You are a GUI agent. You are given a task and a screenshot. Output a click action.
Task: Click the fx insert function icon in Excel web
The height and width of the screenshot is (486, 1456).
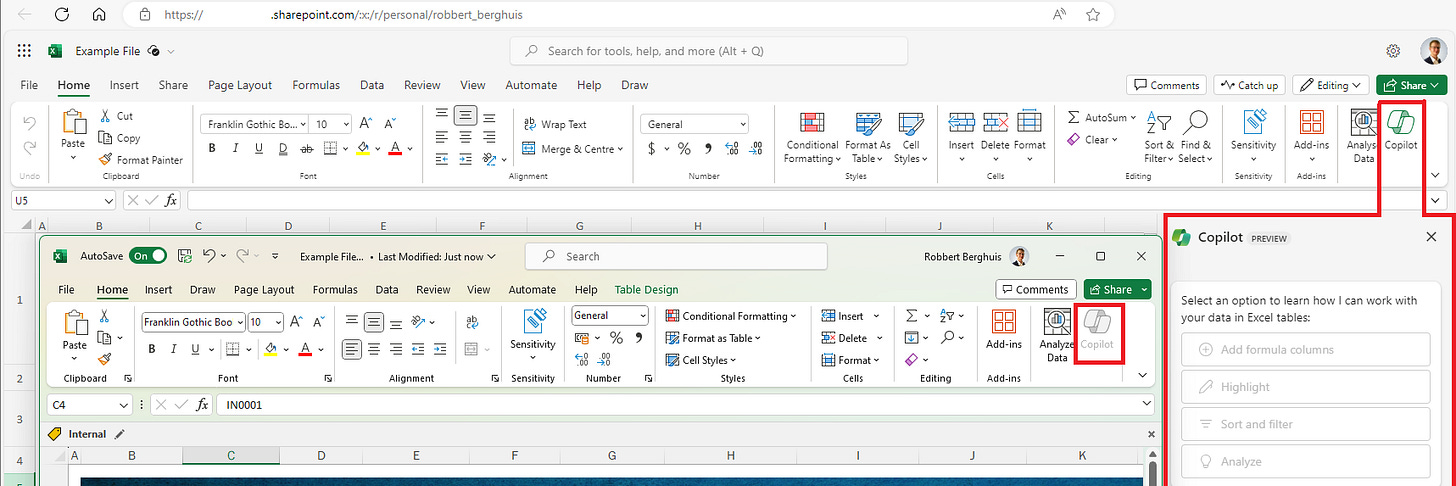171,200
